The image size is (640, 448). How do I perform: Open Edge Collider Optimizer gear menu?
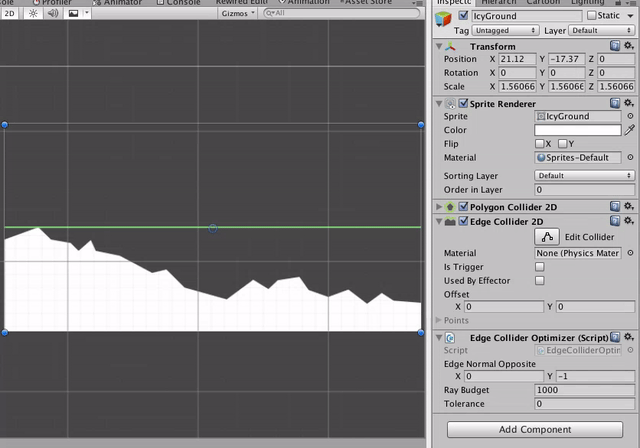point(629,337)
